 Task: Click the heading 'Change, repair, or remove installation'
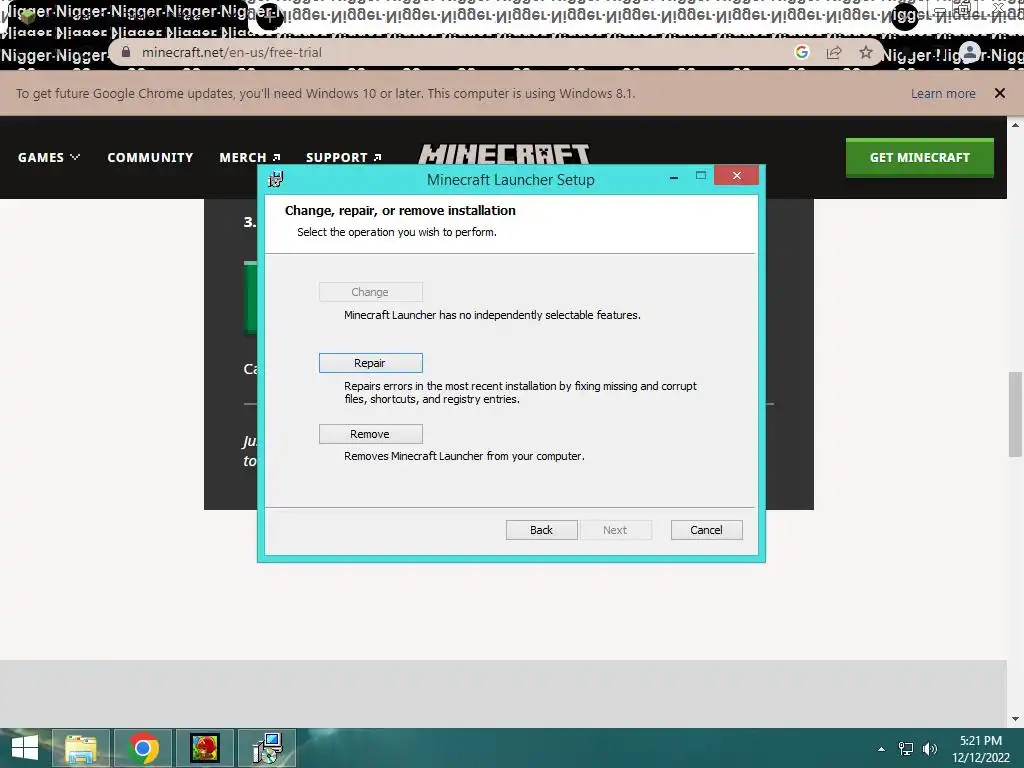point(400,211)
